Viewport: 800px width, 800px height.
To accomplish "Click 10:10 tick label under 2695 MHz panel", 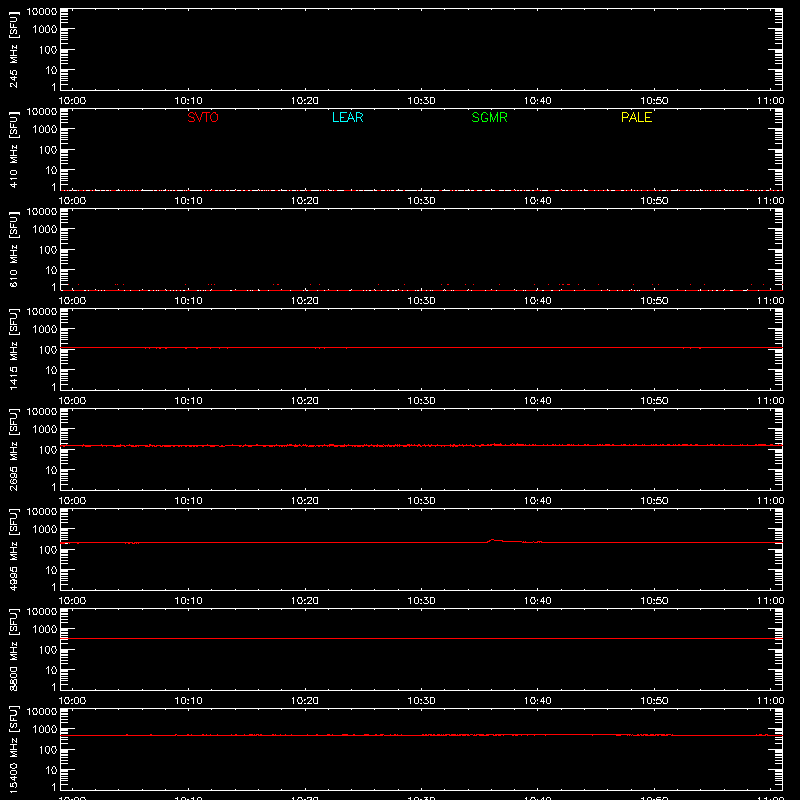I will 189,501.
